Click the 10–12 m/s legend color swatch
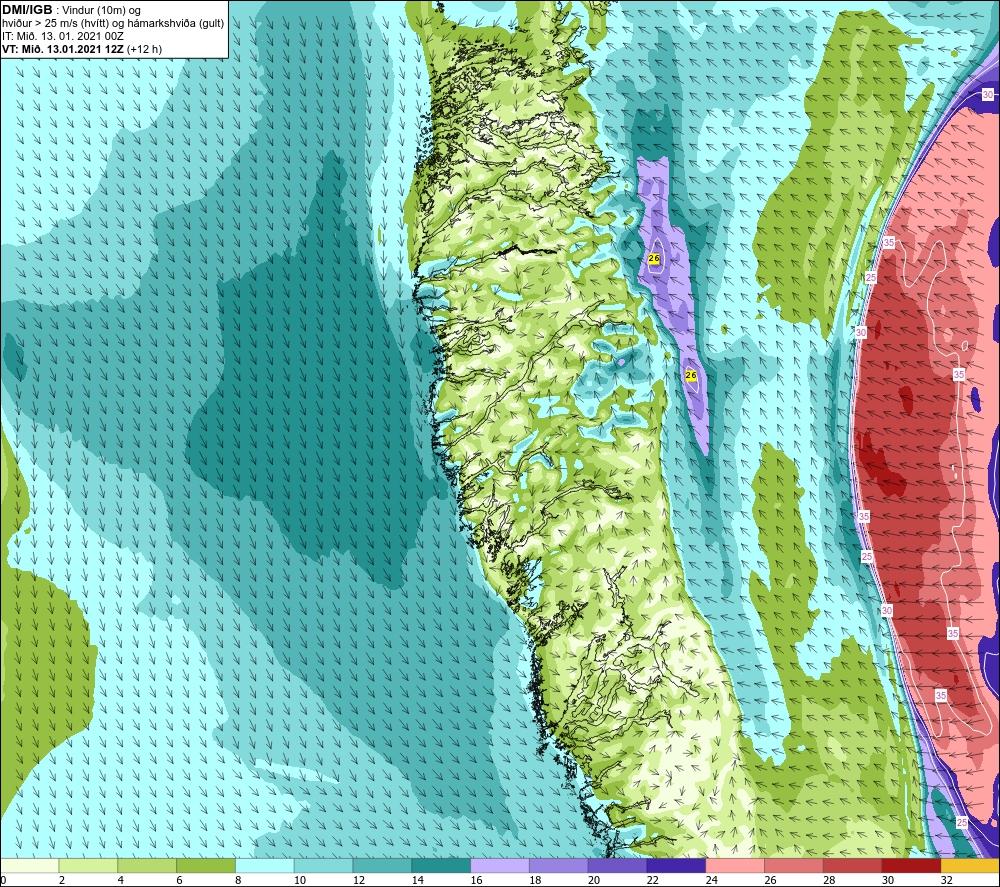The height and width of the screenshot is (887, 1000). (x=323, y=866)
